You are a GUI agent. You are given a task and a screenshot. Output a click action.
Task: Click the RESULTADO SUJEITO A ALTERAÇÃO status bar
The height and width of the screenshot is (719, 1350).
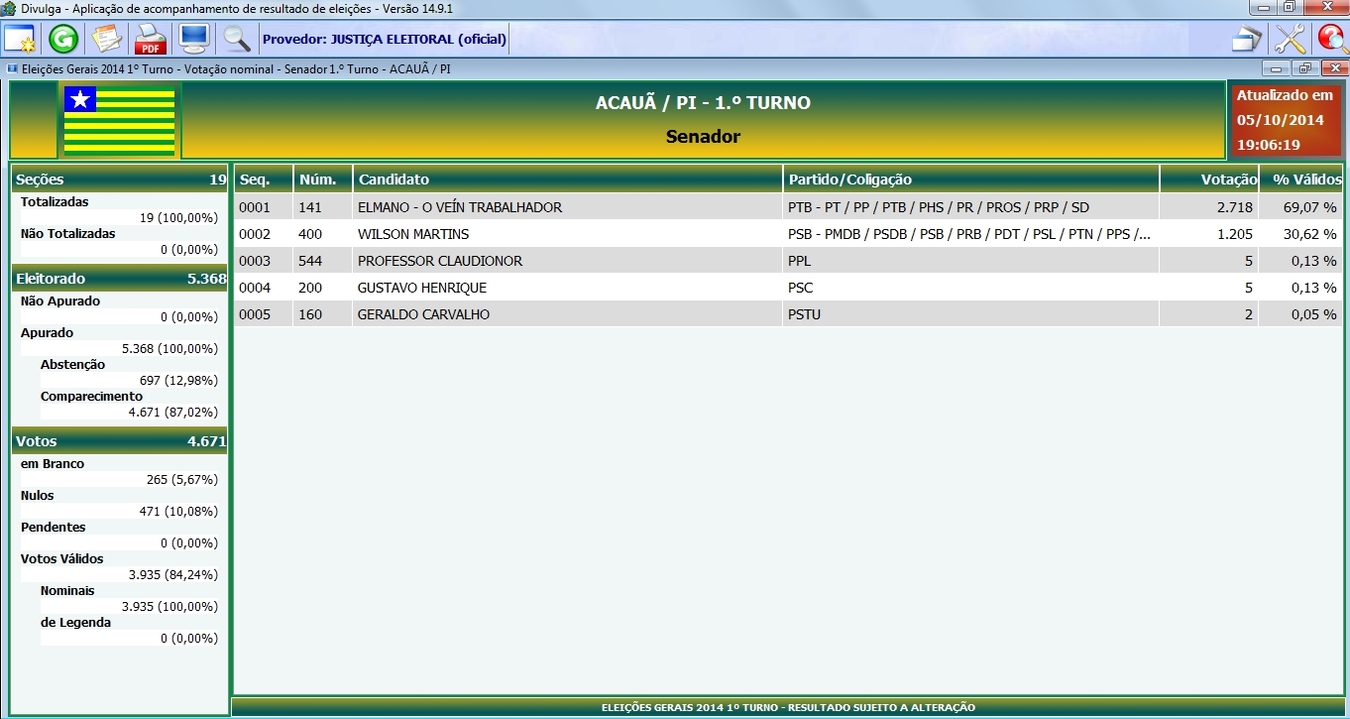788,707
